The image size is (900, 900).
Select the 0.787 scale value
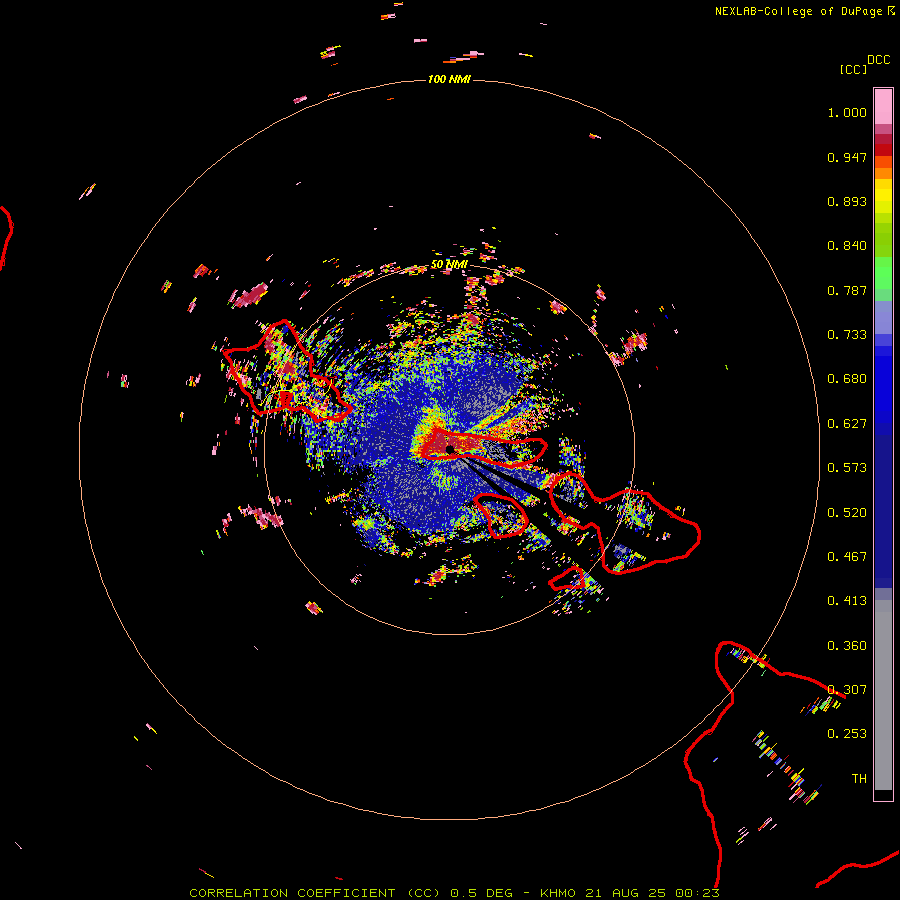pyautogui.click(x=847, y=290)
